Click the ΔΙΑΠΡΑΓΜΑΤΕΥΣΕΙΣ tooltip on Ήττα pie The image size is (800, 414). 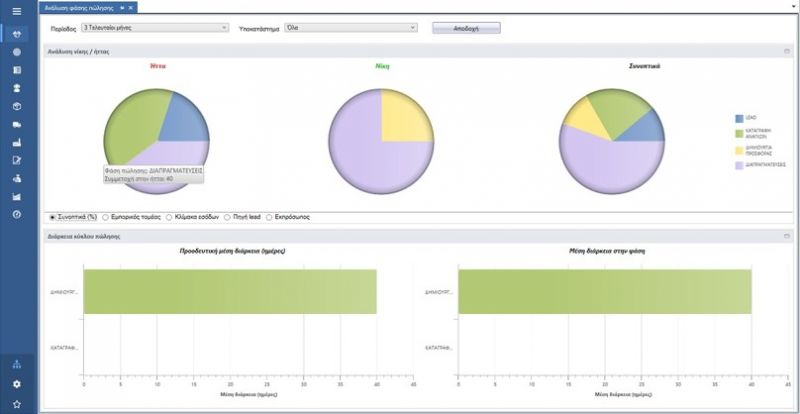[154, 175]
